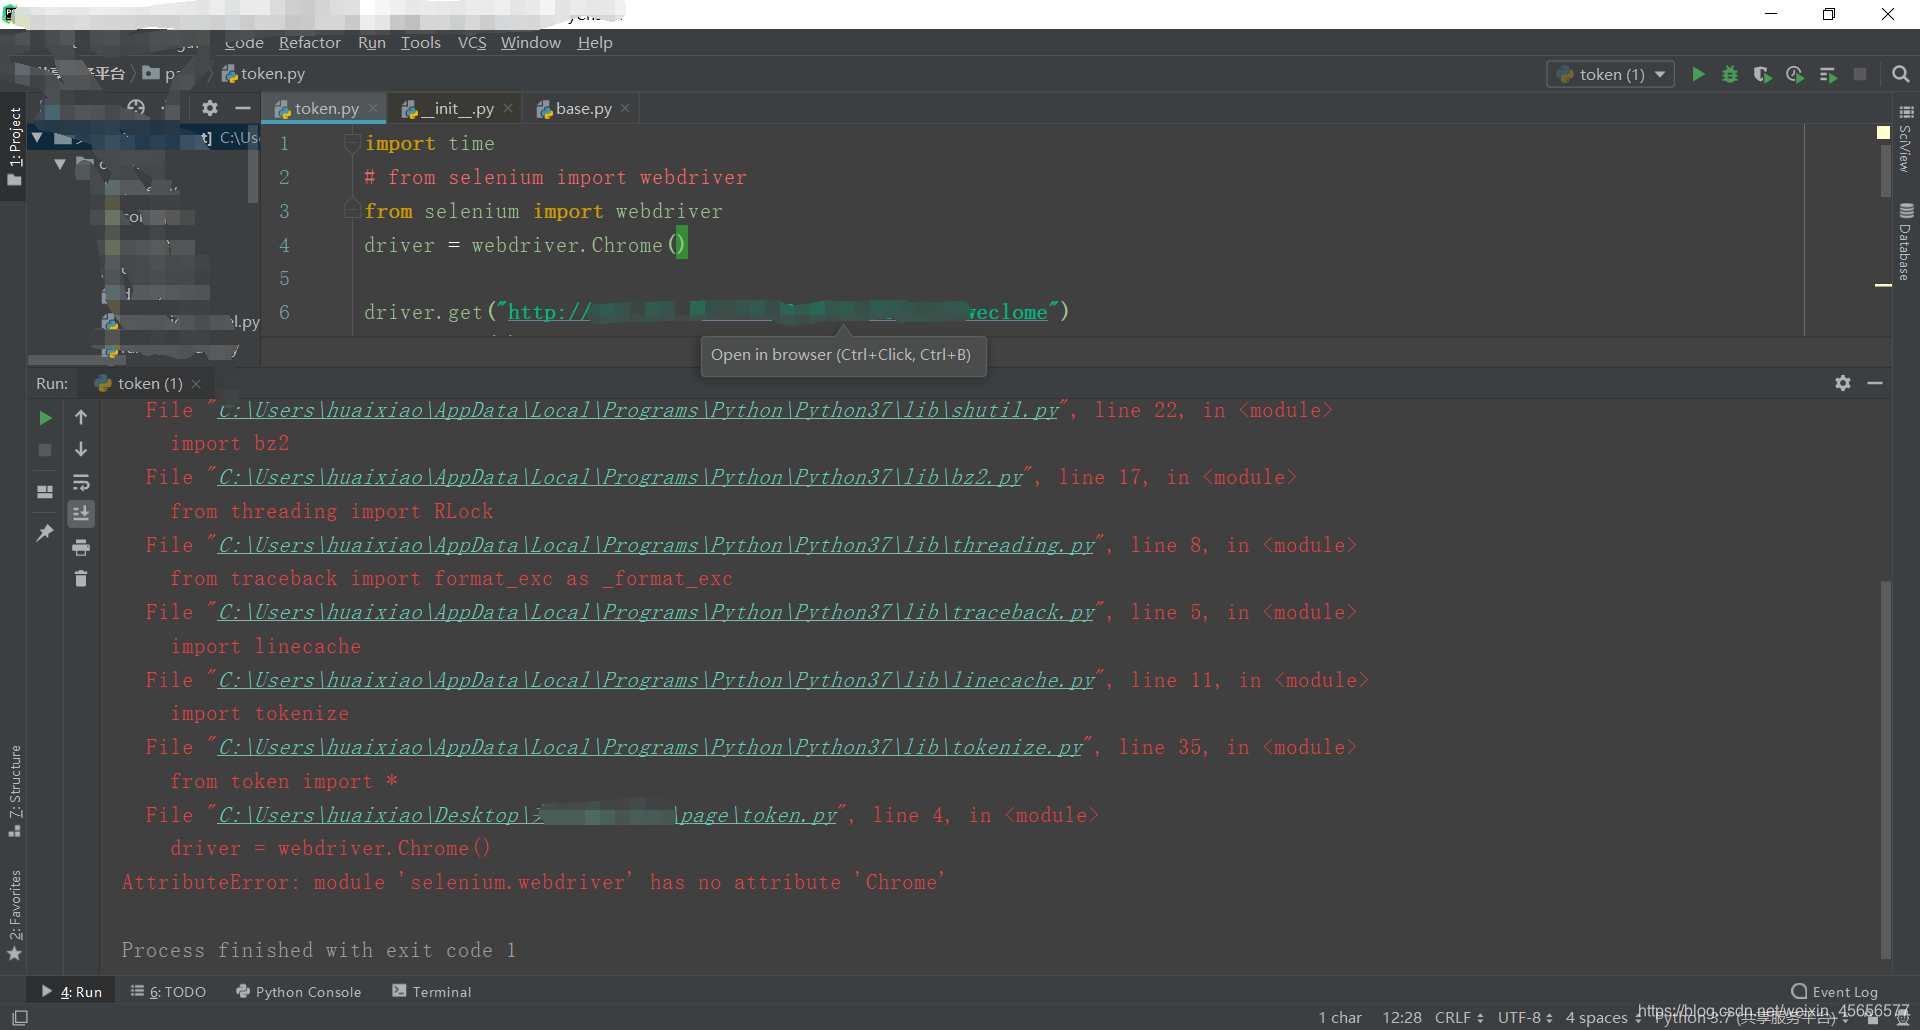Open the Refactor menu
The width and height of the screenshot is (1920, 1030).
310,42
